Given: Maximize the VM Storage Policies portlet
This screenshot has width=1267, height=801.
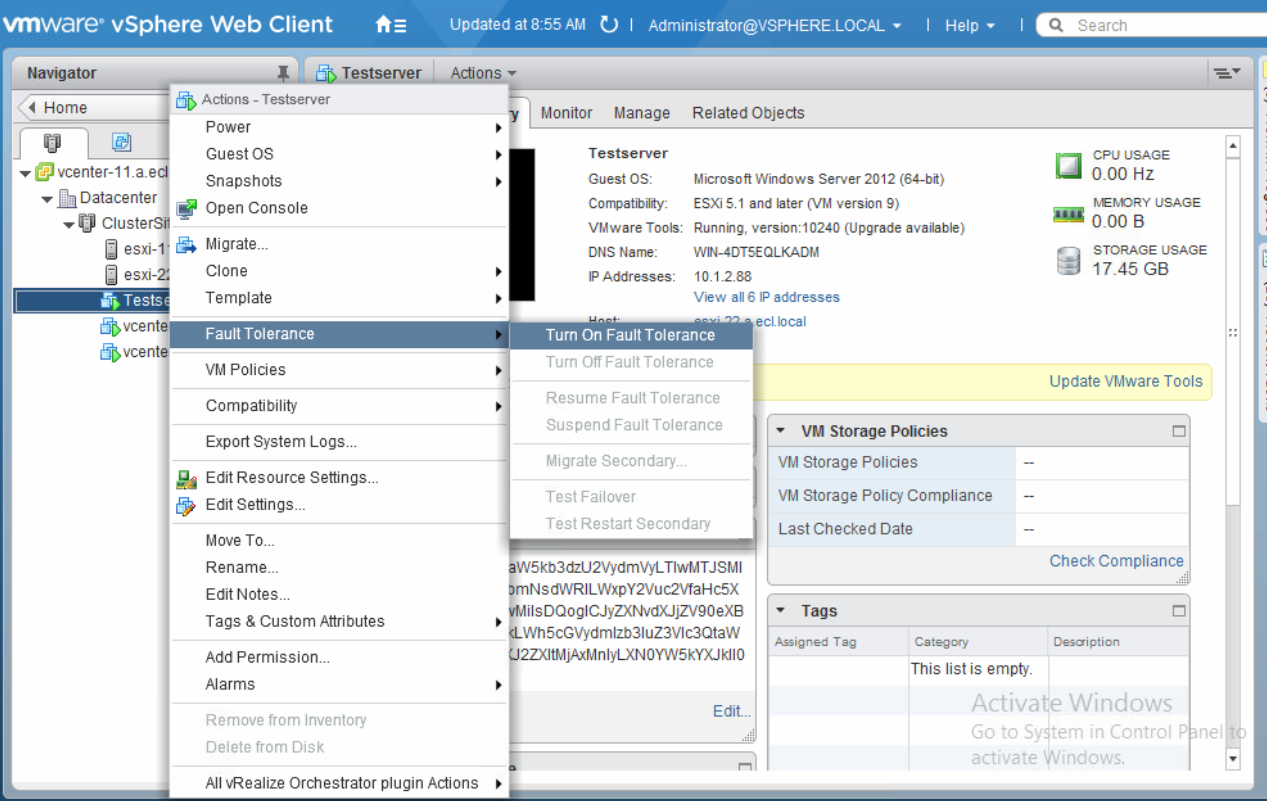Looking at the screenshot, I should point(1179,431).
